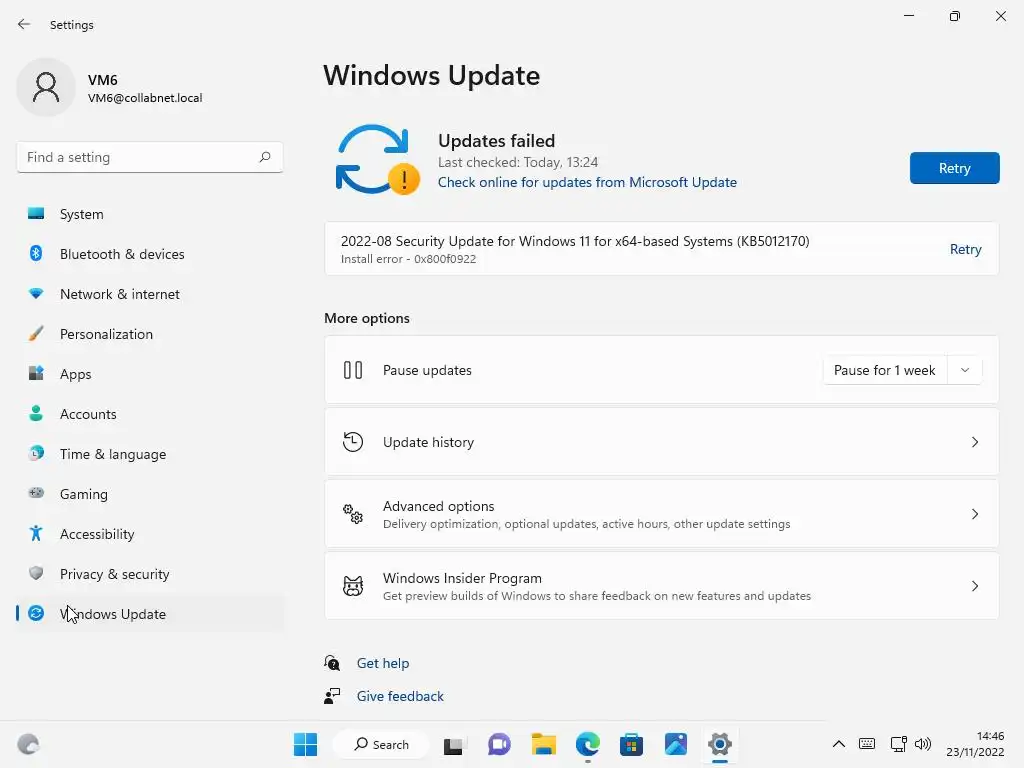This screenshot has width=1024, height=768.
Task: Open Accounts settings
Action: coord(150,414)
